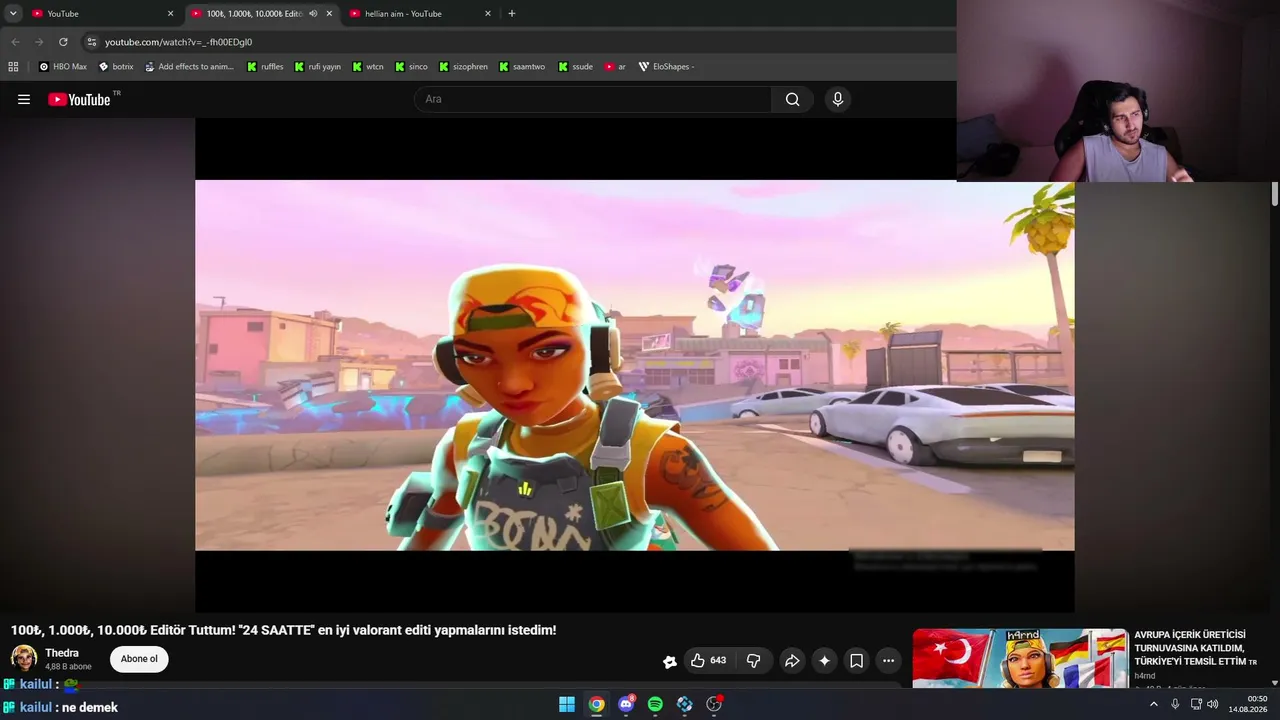1280x720 pixels.
Task: Focus the YouTube Ara search field
Action: (x=592, y=99)
